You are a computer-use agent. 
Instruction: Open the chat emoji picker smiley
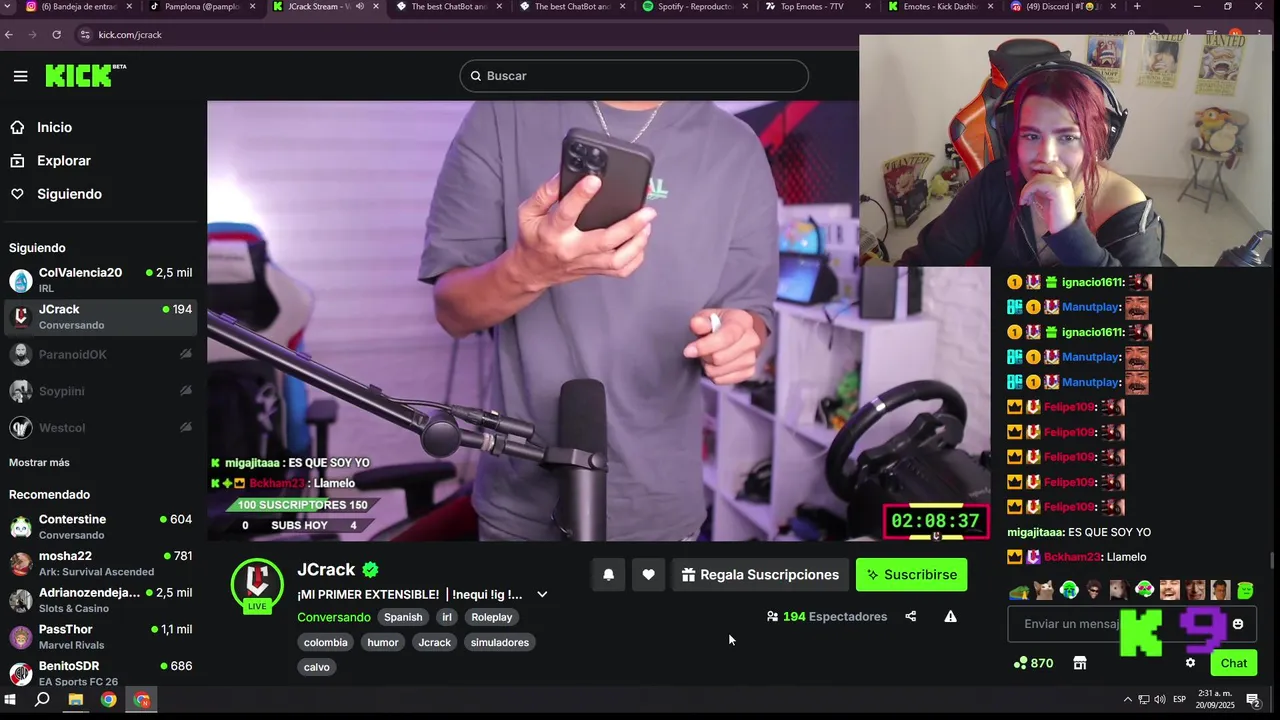(x=1238, y=624)
